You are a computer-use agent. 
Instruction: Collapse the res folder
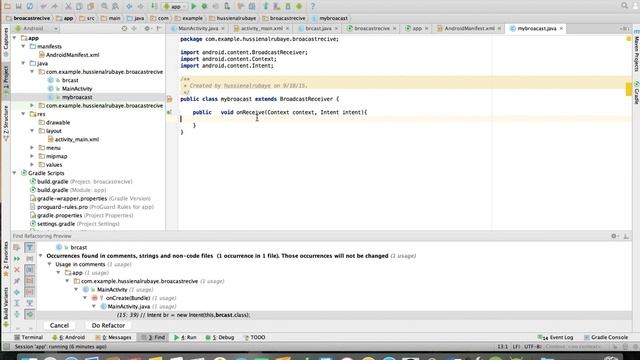[x=23, y=114]
